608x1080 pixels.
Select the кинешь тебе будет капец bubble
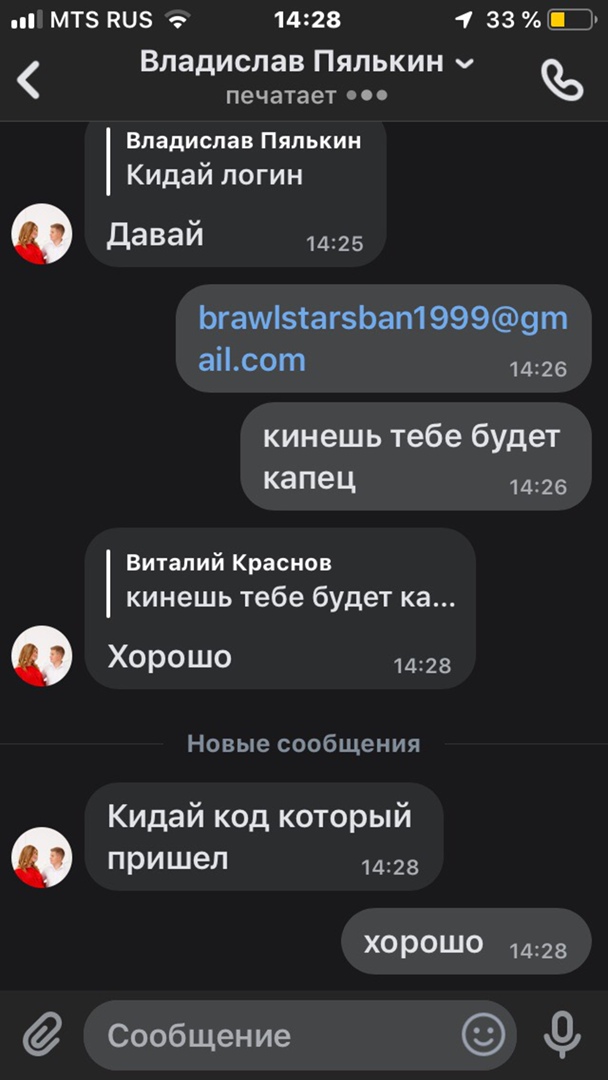[x=416, y=456]
